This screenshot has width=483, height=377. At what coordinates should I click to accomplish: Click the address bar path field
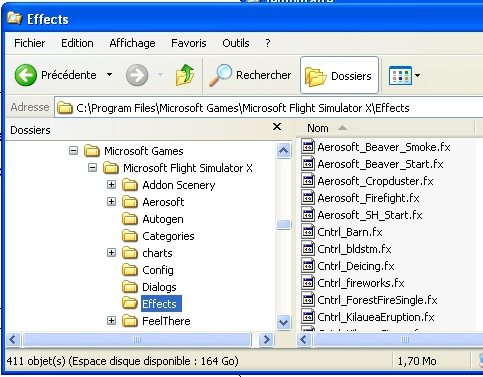[x=269, y=108]
